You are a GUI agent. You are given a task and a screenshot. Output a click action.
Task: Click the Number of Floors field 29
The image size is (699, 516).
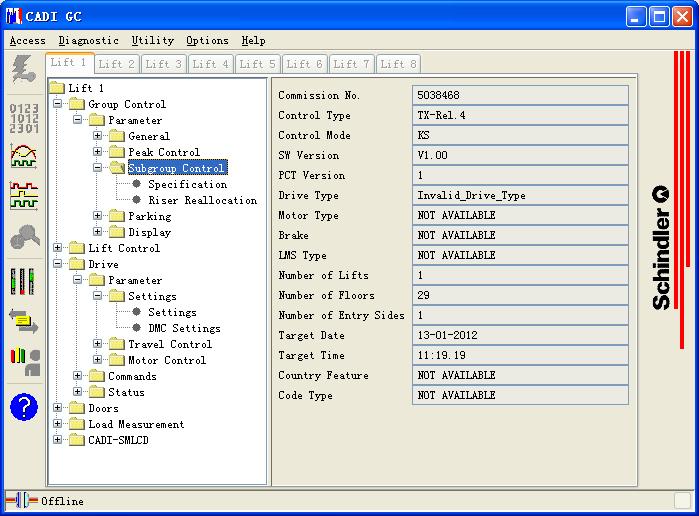click(520, 295)
